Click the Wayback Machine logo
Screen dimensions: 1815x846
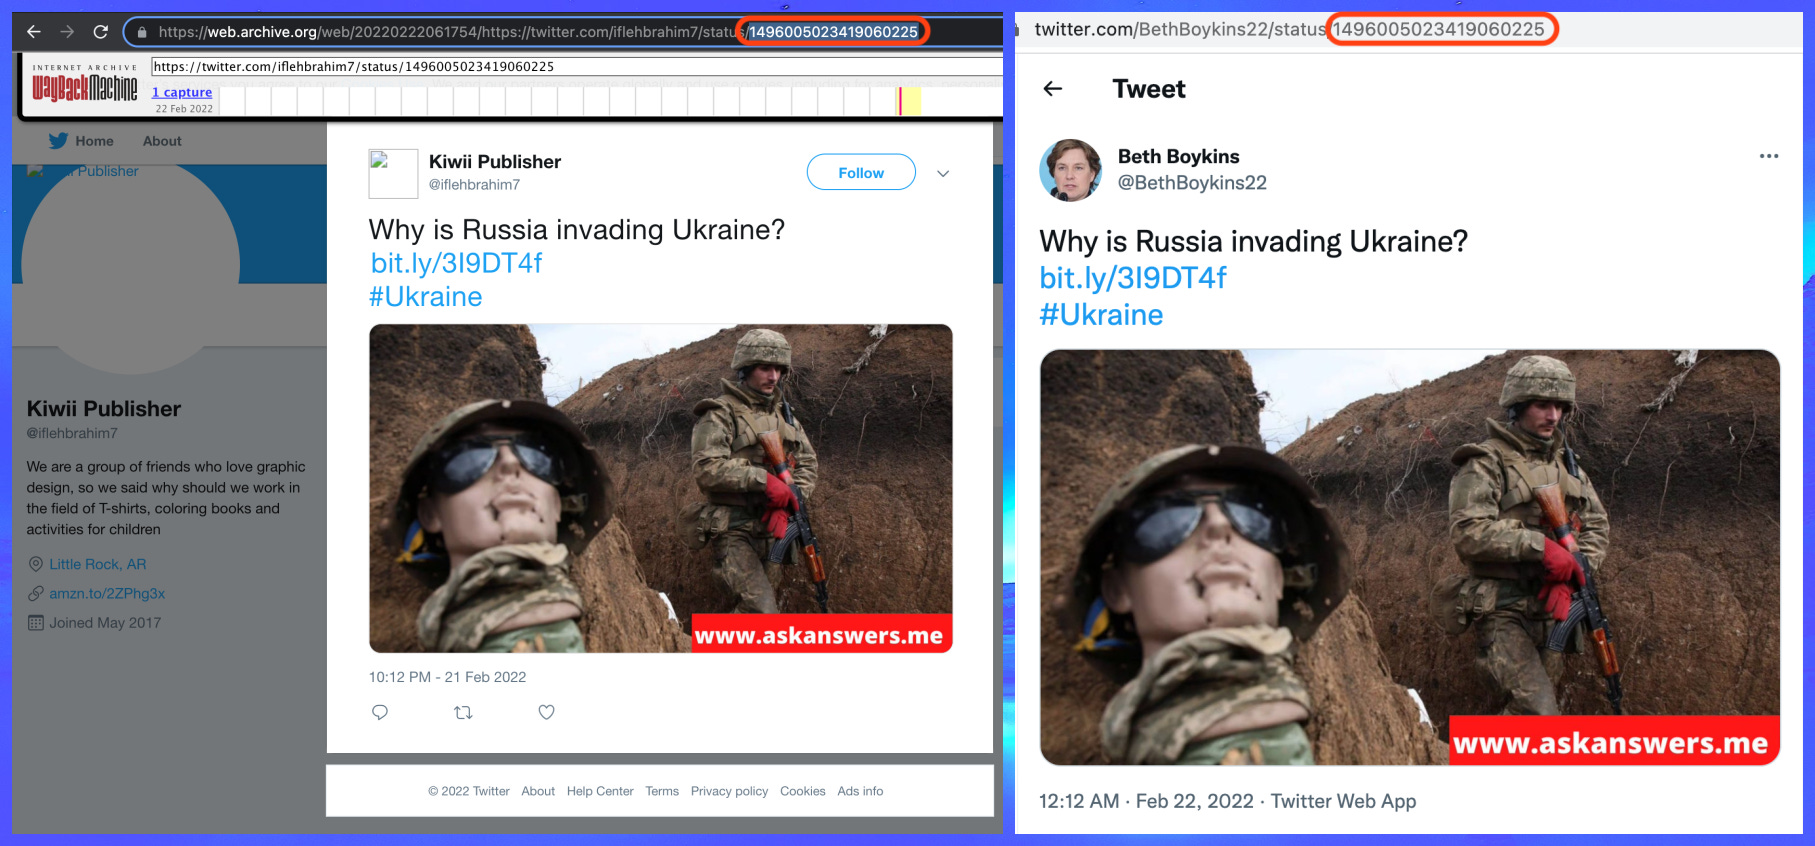[x=85, y=88]
